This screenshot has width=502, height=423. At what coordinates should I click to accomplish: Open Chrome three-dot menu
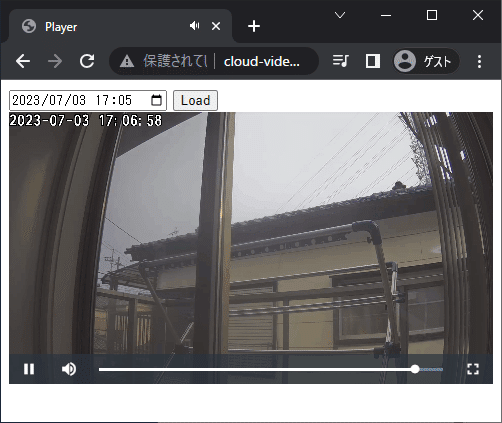tap(479, 61)
